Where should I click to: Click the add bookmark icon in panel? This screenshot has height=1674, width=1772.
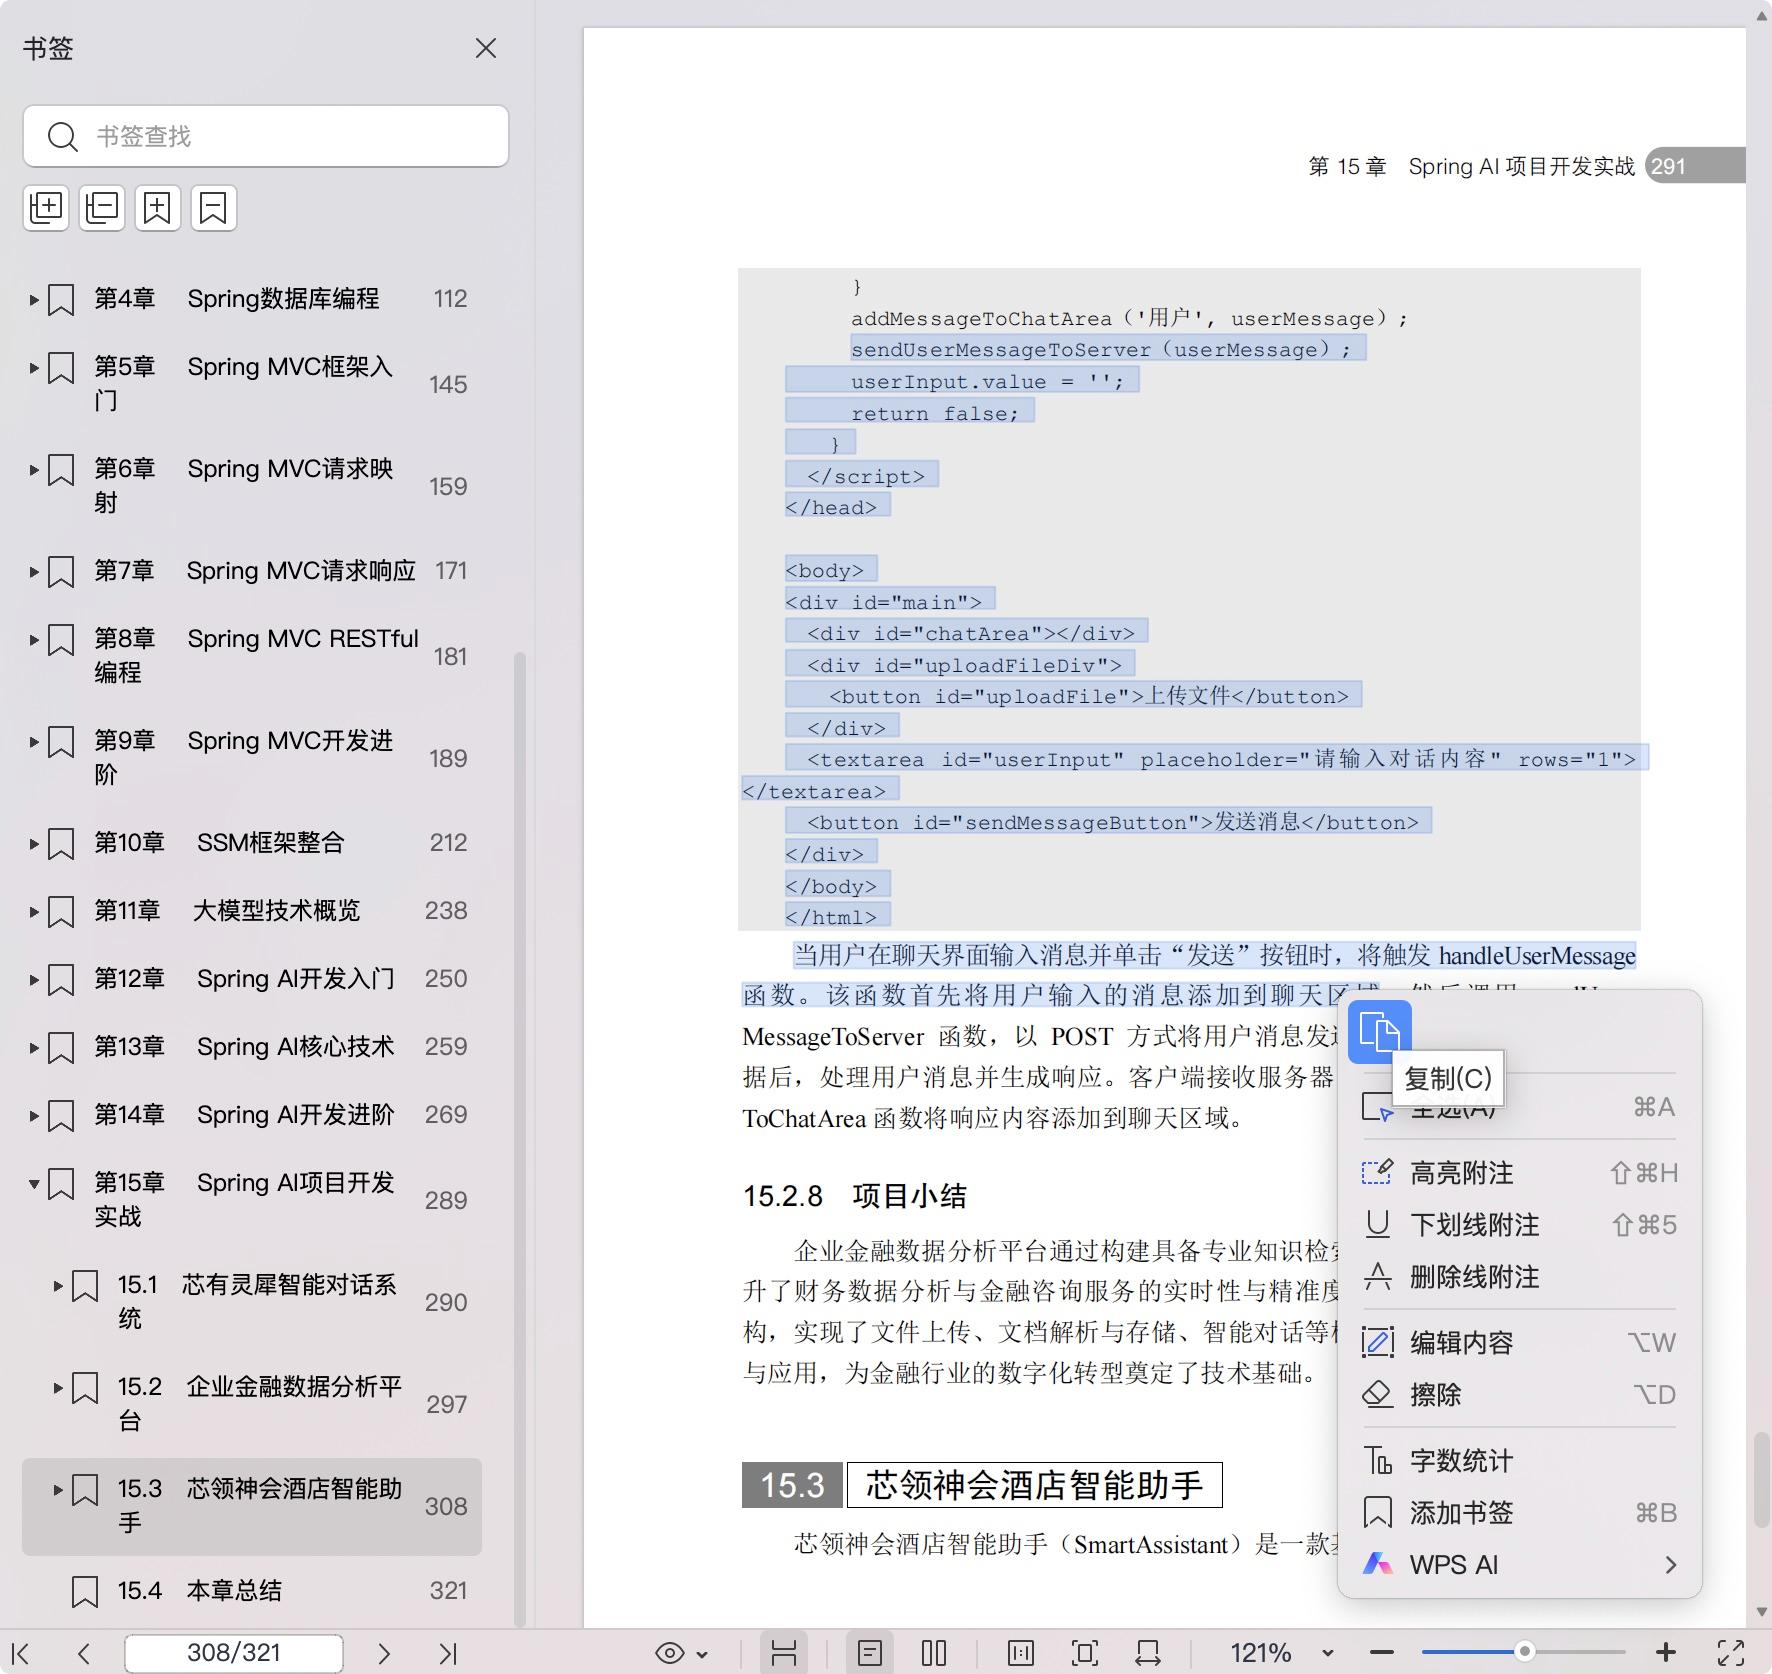pos(158,208)
